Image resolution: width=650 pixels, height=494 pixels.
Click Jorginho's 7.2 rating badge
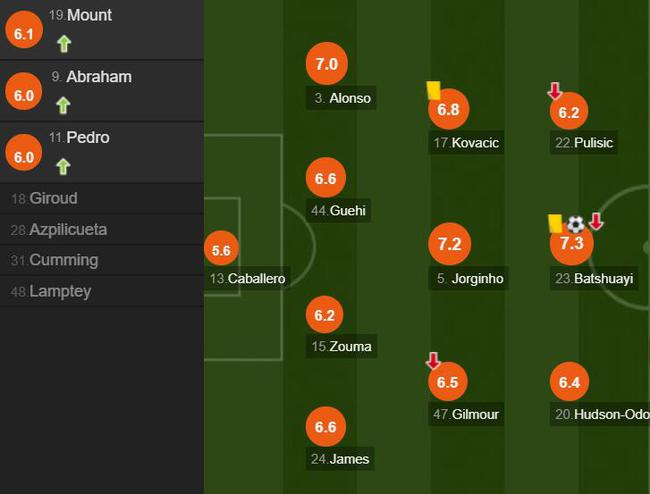(x=448, y=244)
